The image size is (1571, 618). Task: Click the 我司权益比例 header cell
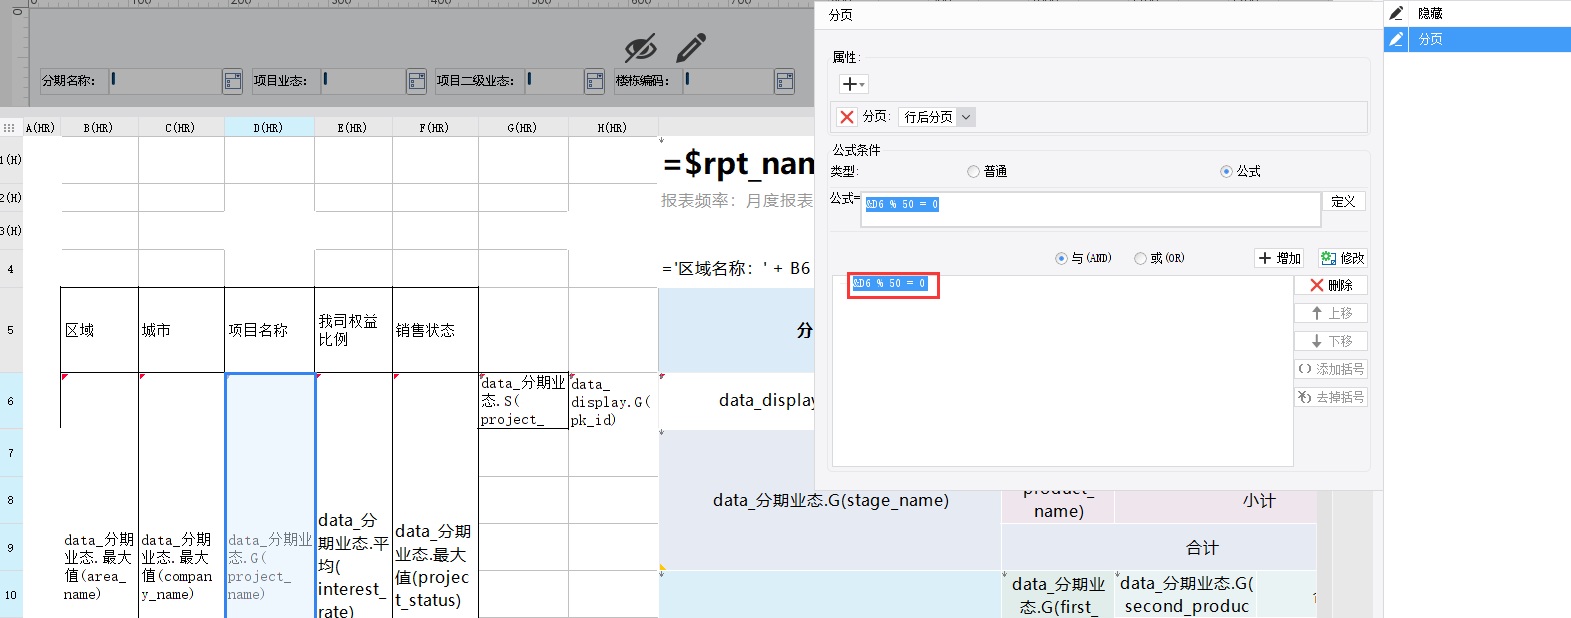(x=353, y=330)
